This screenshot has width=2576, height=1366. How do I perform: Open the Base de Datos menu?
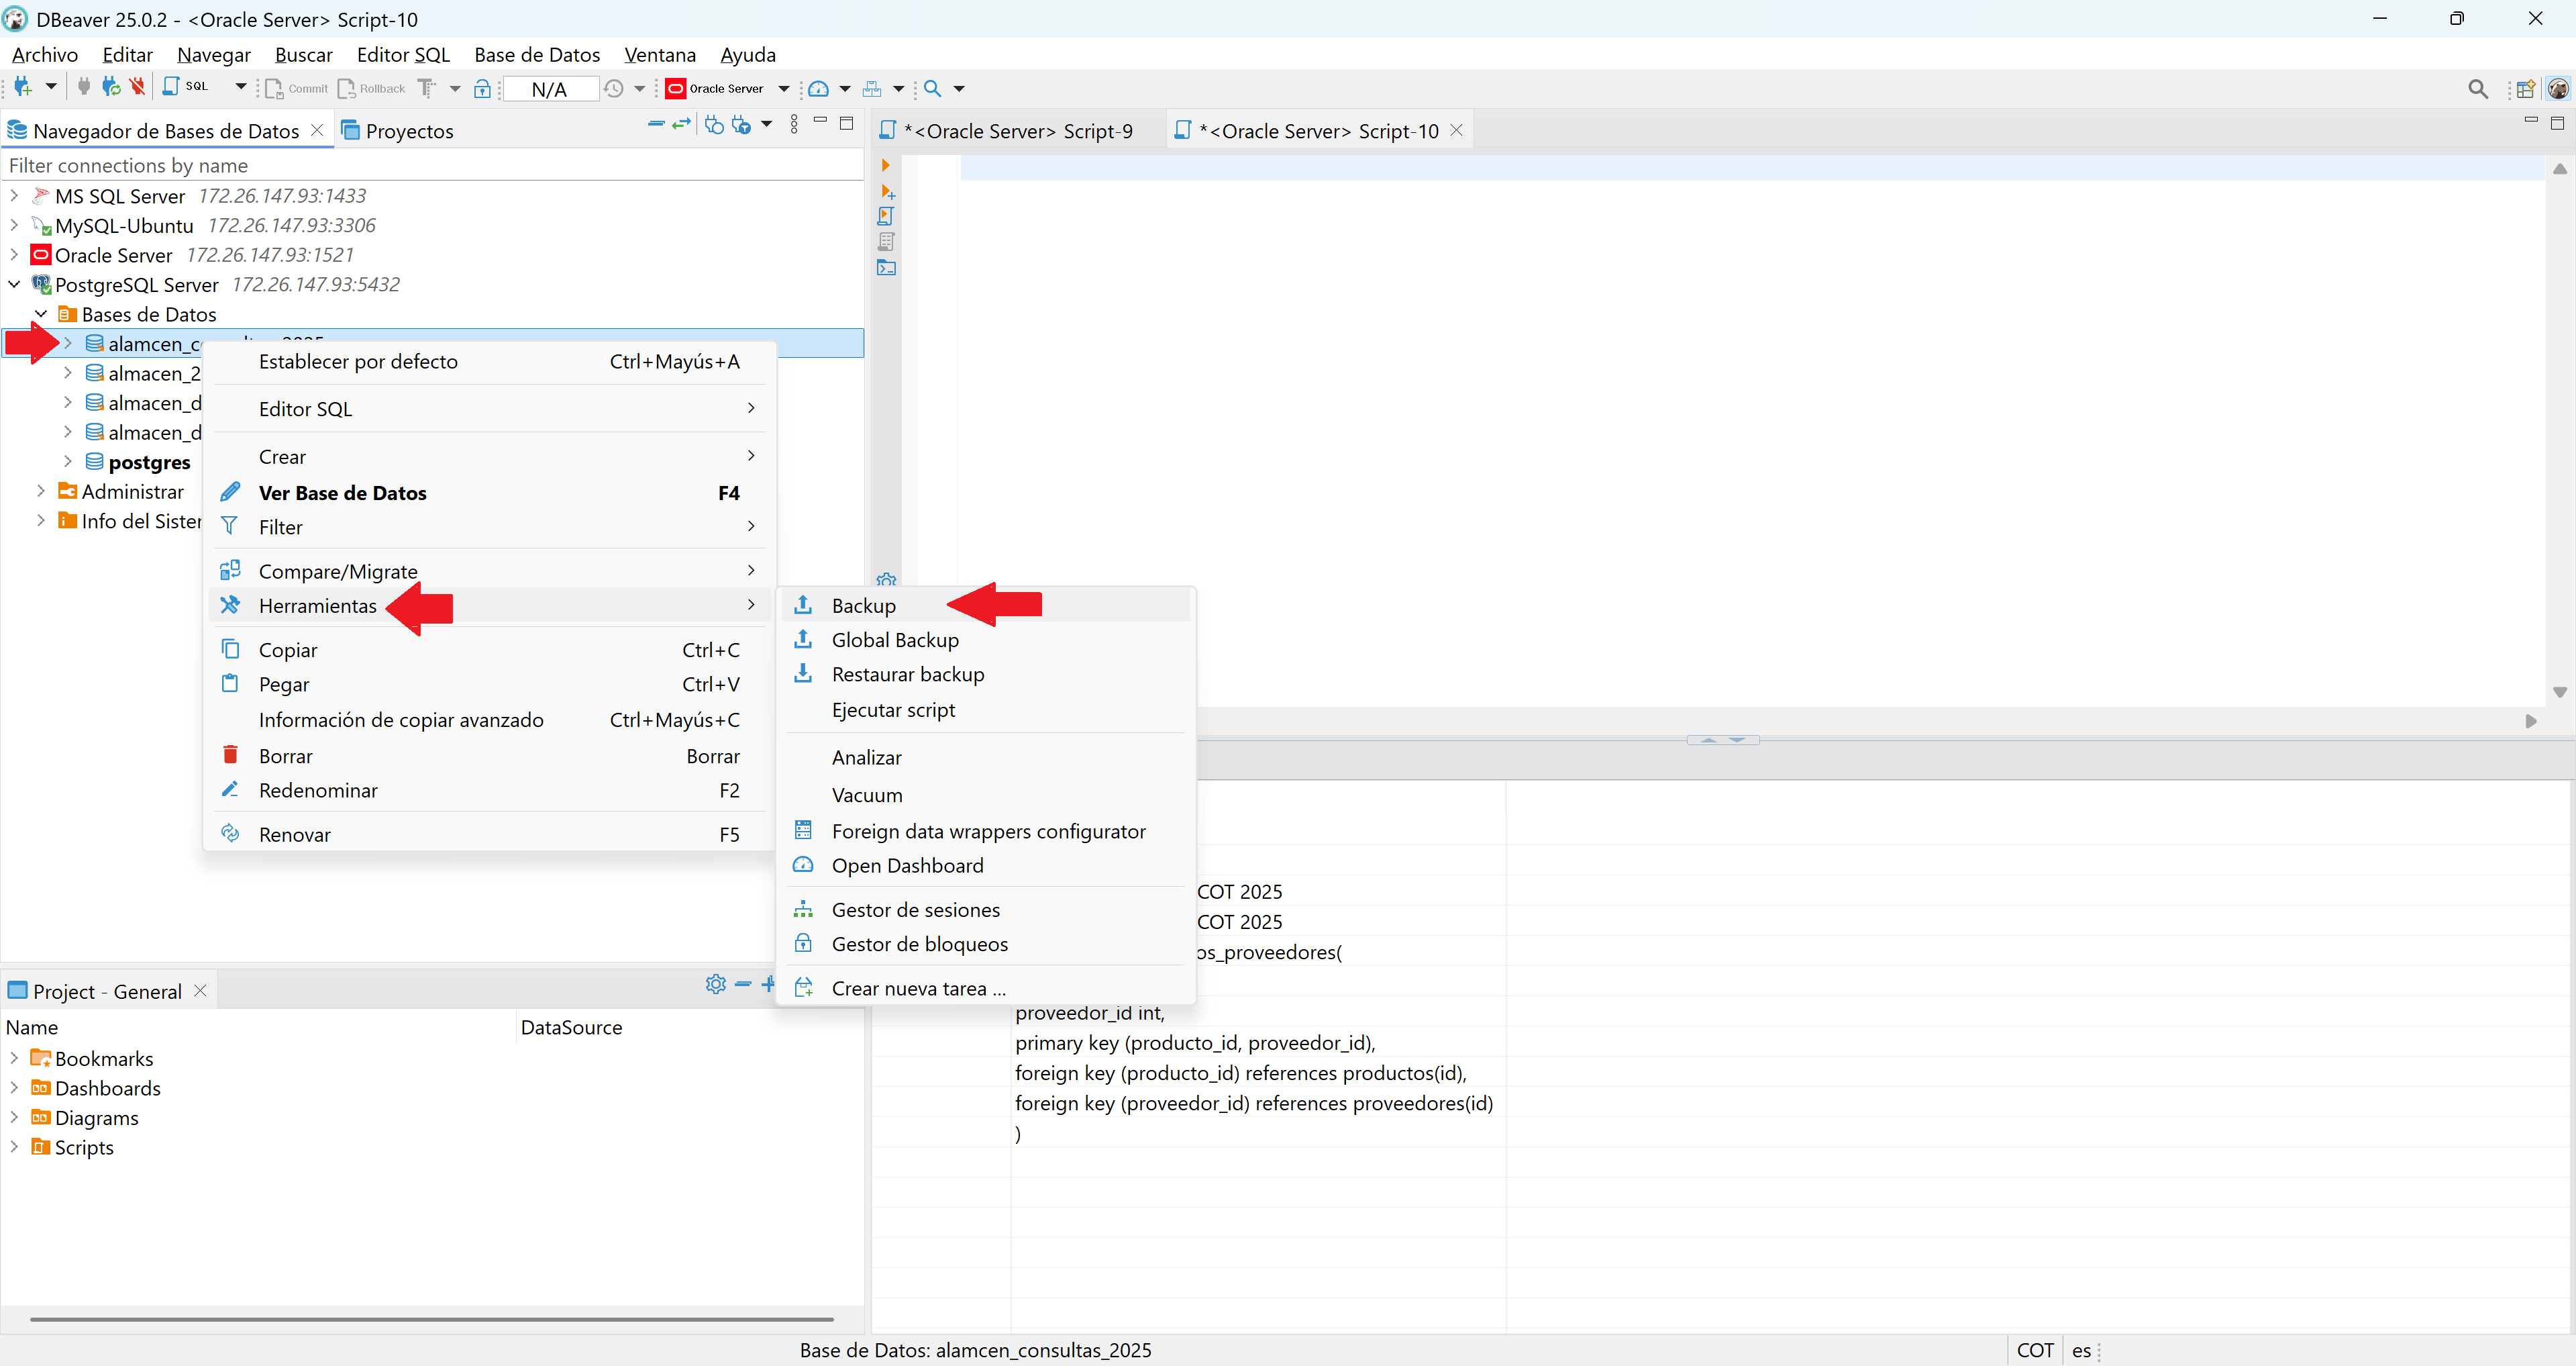(537, 55)
